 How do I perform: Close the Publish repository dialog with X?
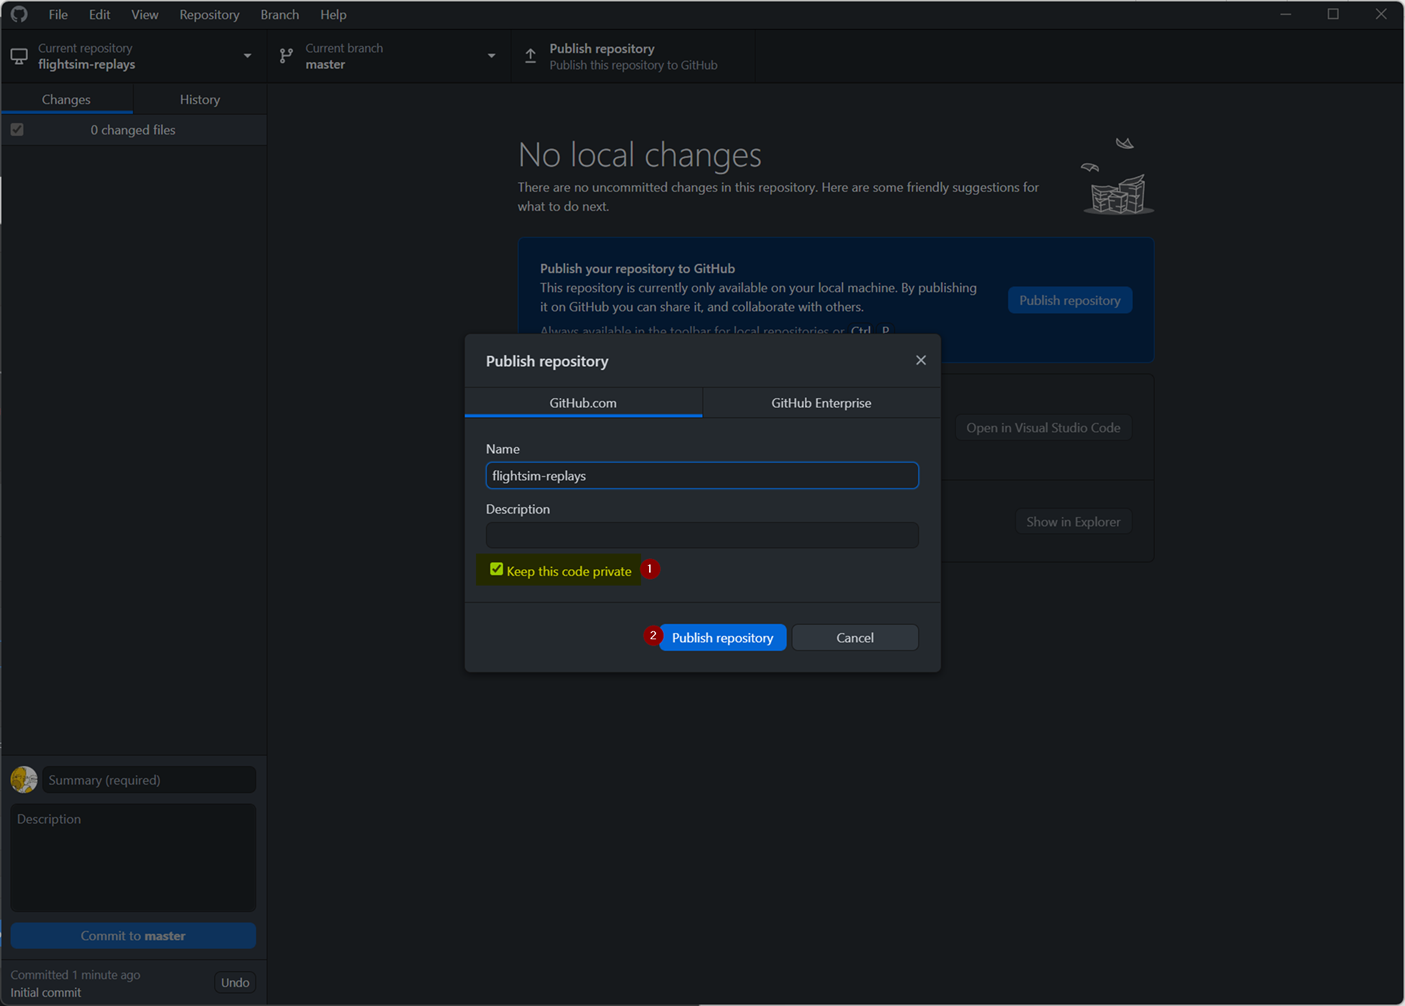click(x=921, y=360)
